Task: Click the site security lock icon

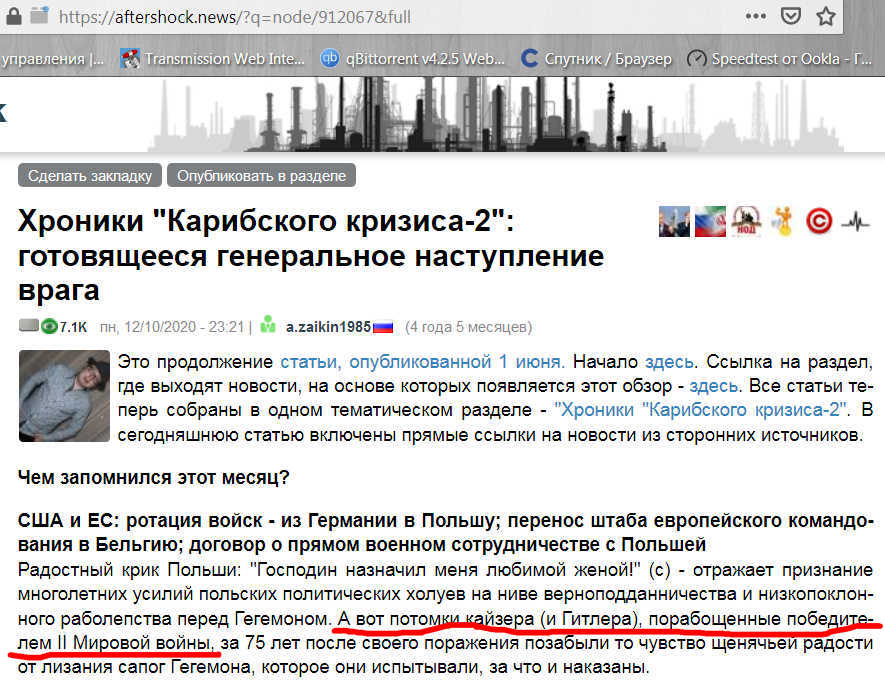Action: pyautogui.click(x=38, y=16)
